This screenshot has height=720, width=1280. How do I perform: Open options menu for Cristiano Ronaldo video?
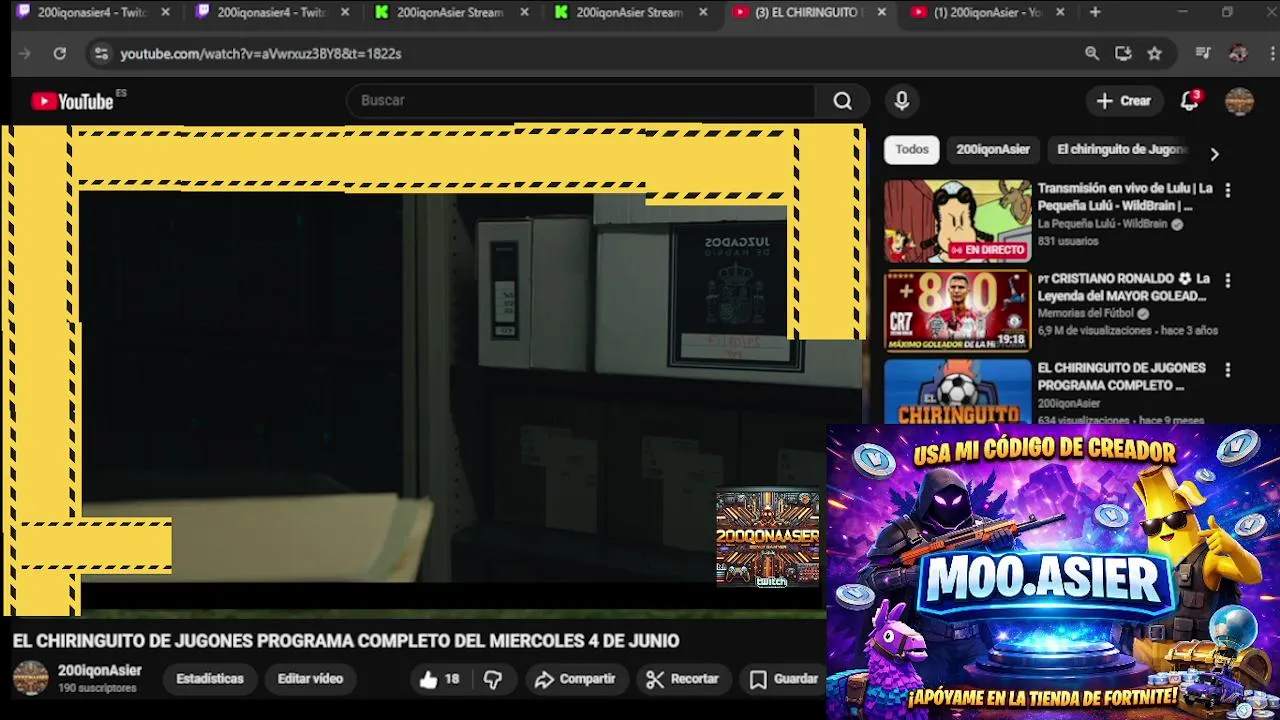tap(1228, 281)
